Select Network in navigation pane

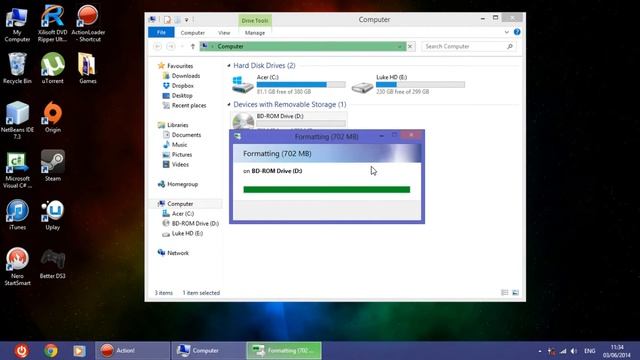(x=178, y=253)
